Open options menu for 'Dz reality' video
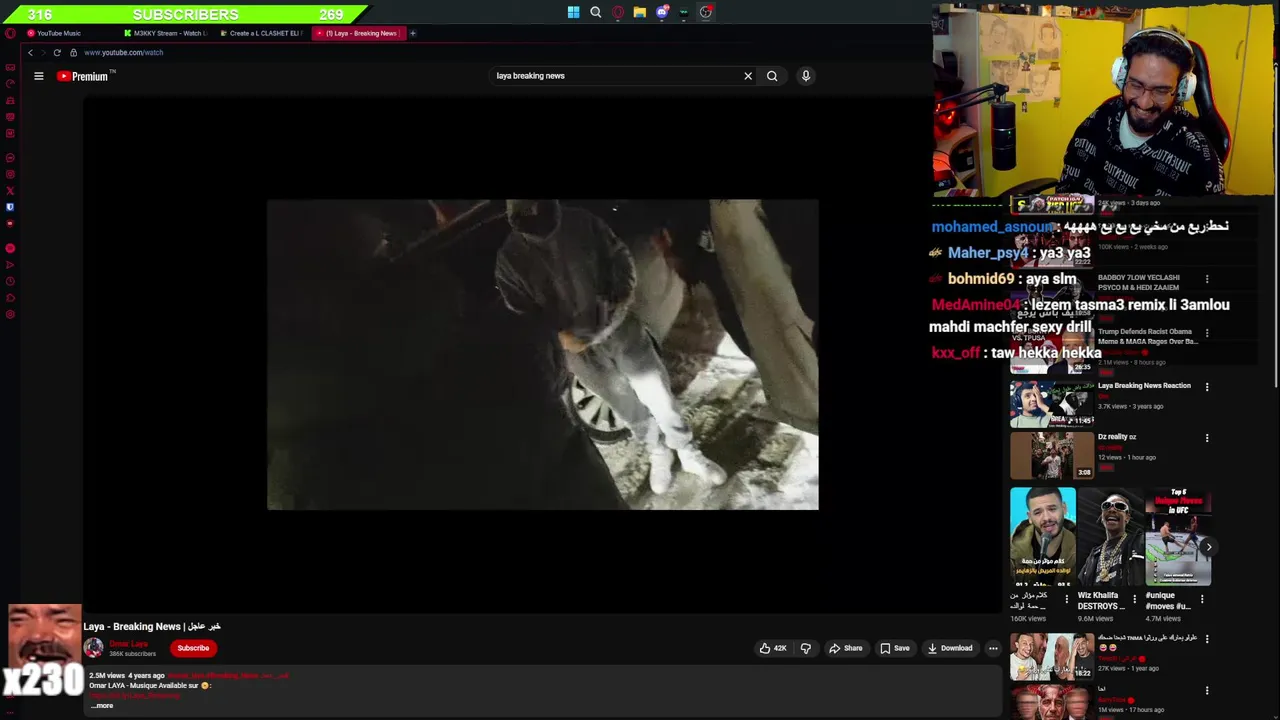Image resolution: width=1280 pixels, height=720 pixels. point(1207,438)
